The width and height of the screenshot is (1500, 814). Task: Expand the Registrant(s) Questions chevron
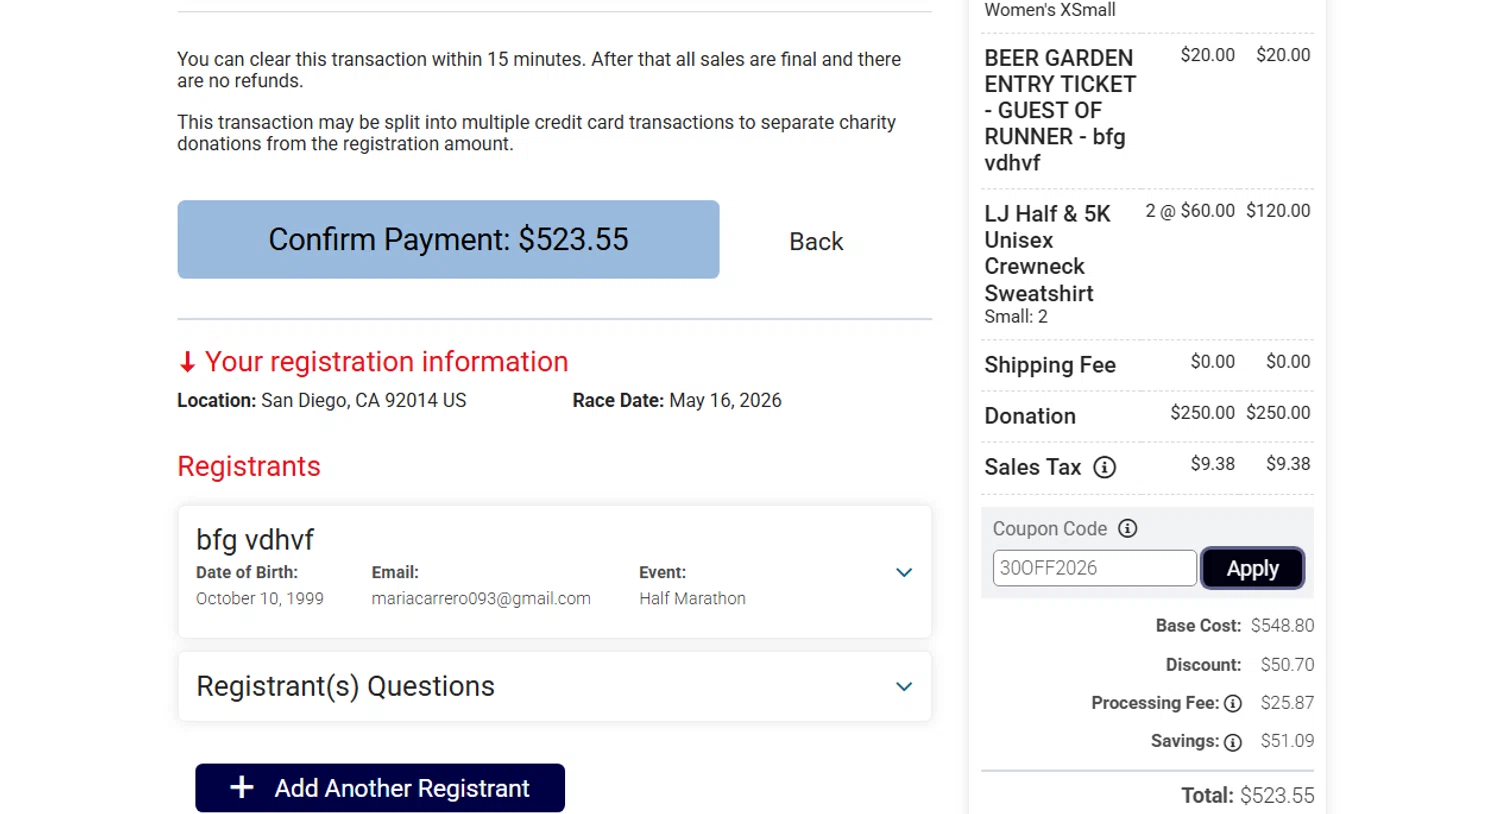(x=904, y=686)
